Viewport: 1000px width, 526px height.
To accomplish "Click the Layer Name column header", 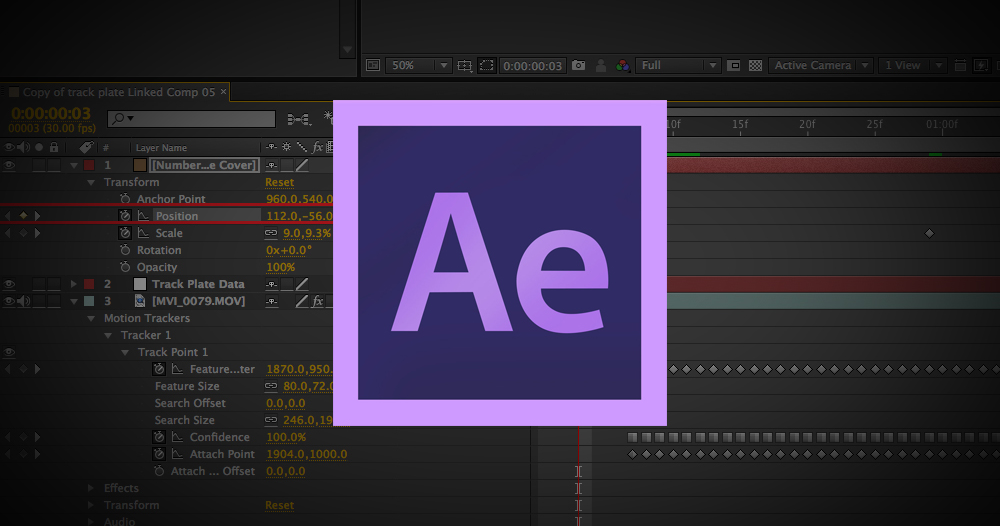I will pos(161,147).
